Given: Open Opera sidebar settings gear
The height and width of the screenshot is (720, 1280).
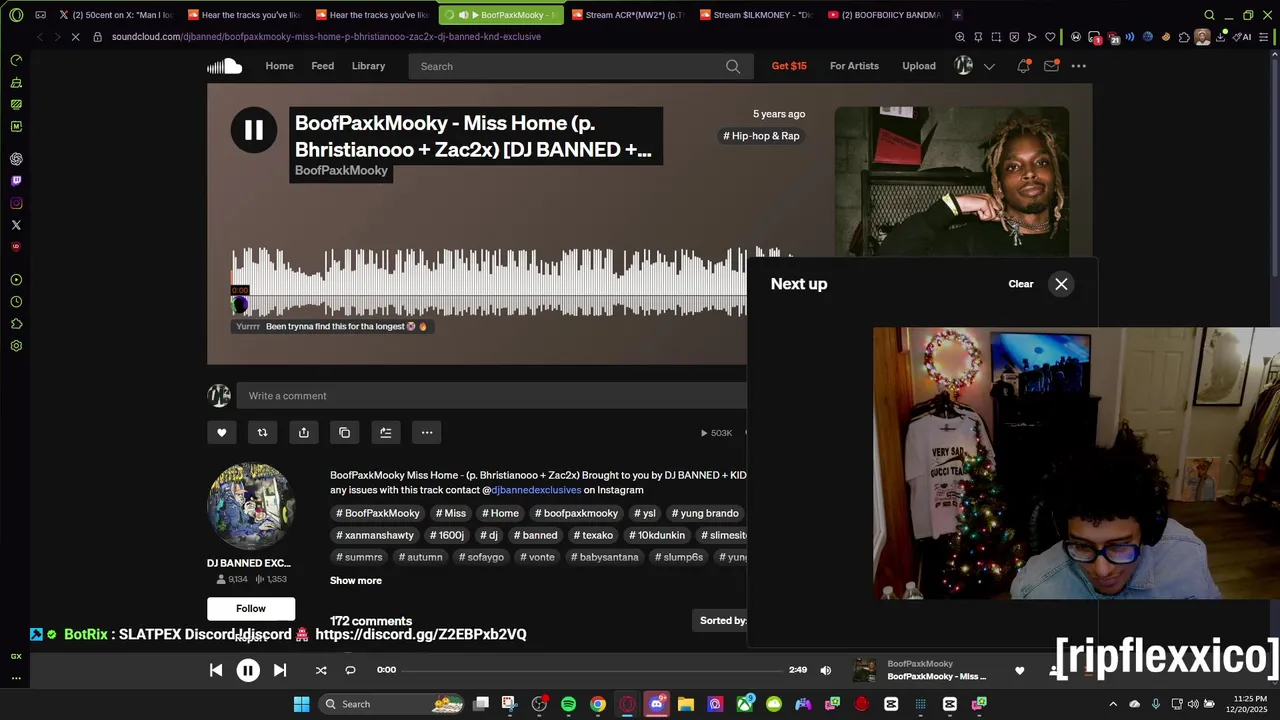Looking at the screenshot, I should pyautogui.click(x=16, y=346).
